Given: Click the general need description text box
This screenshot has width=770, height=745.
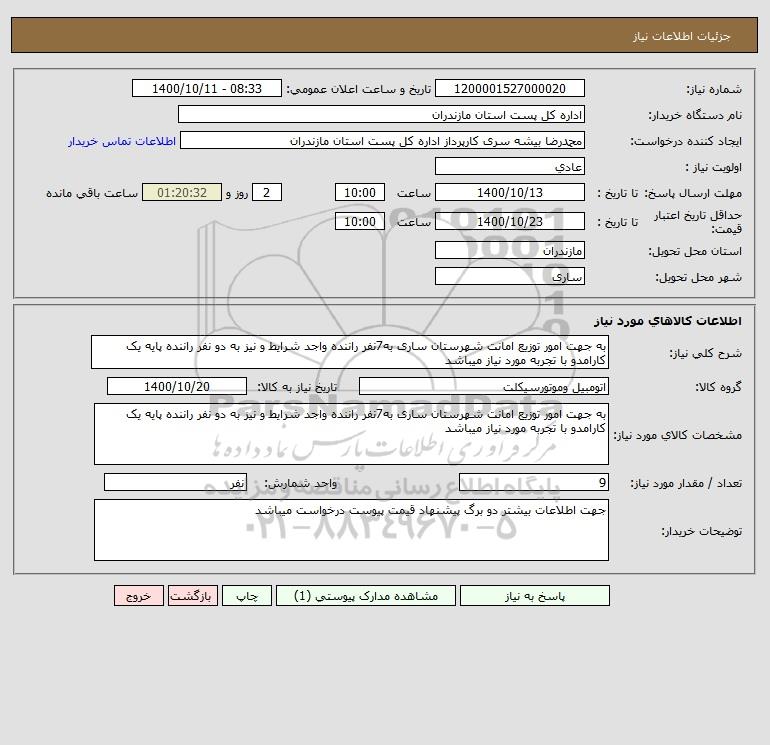Looking at the screenshot, I should pos(350,352).
